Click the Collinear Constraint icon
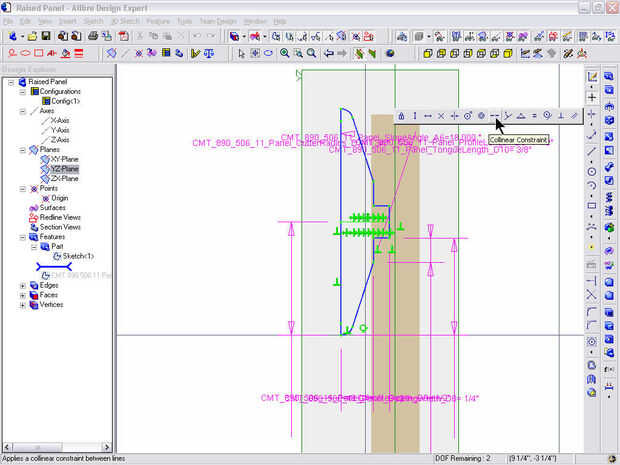620x465 pixels. pyautogui.click(x=494, y=116)
